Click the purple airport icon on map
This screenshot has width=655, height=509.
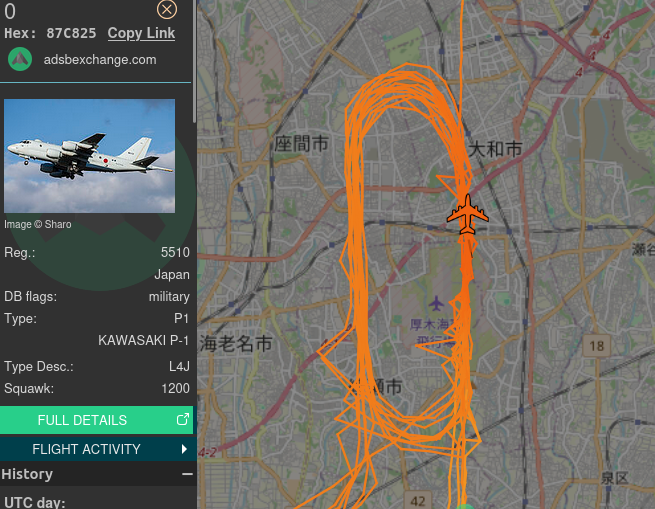click(436, 303)
